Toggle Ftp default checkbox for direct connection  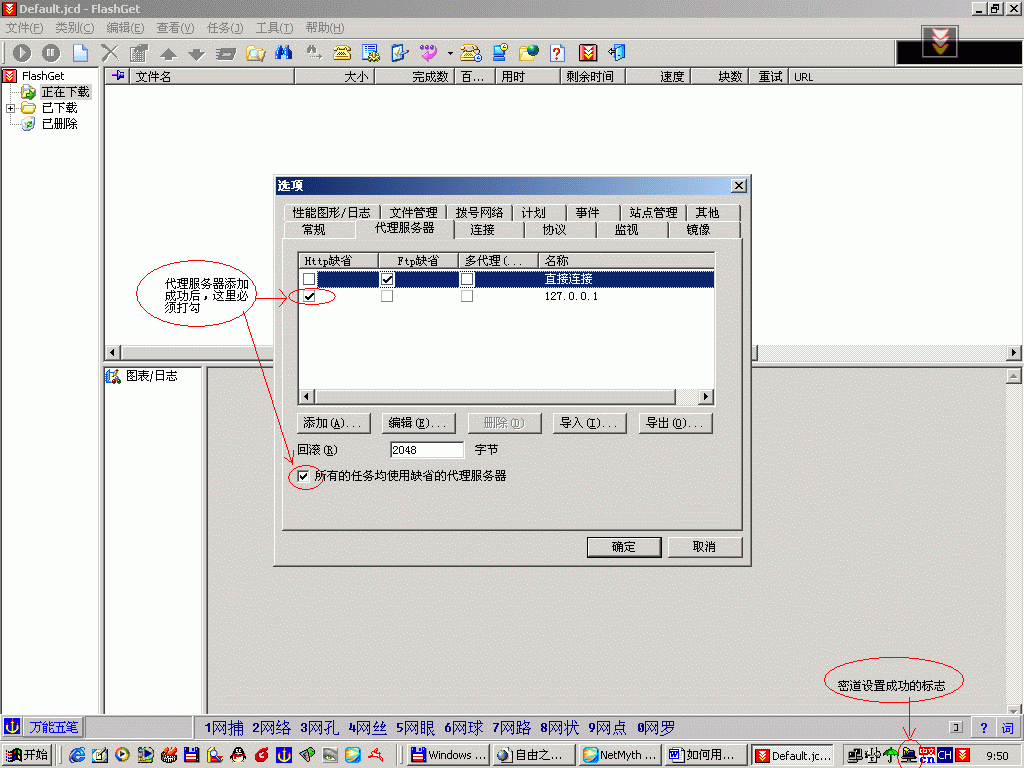[x=387, y=280]
